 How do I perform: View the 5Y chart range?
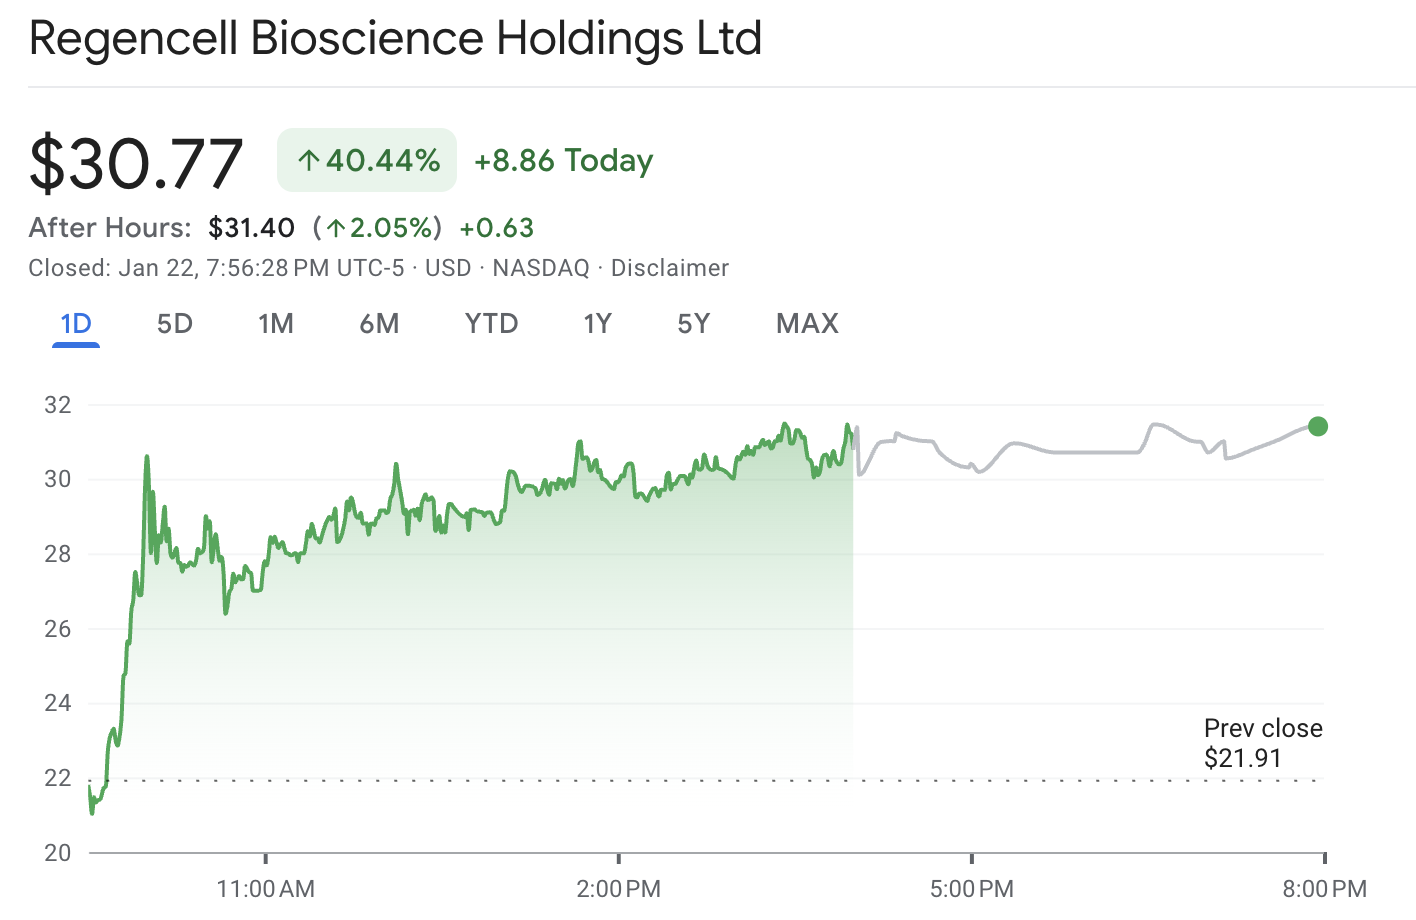point(693,324)
